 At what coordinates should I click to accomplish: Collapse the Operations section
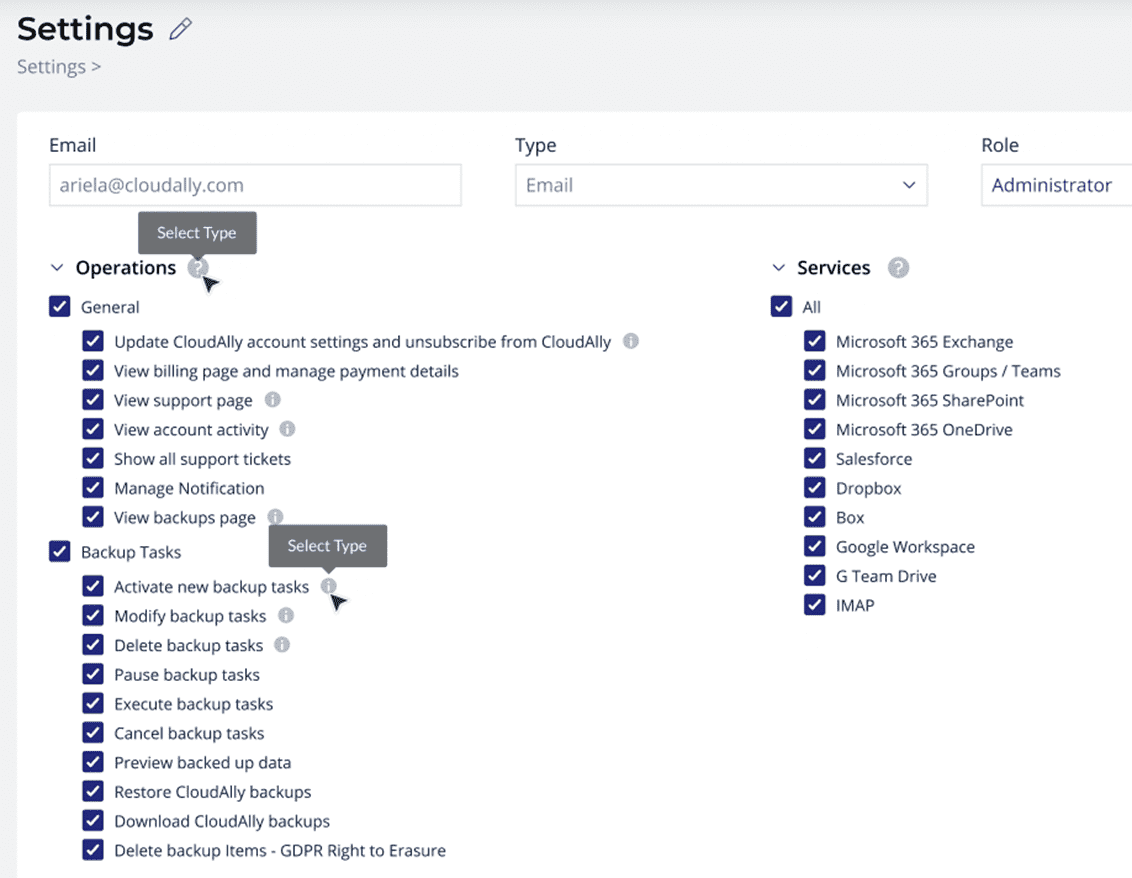[57, 267]
